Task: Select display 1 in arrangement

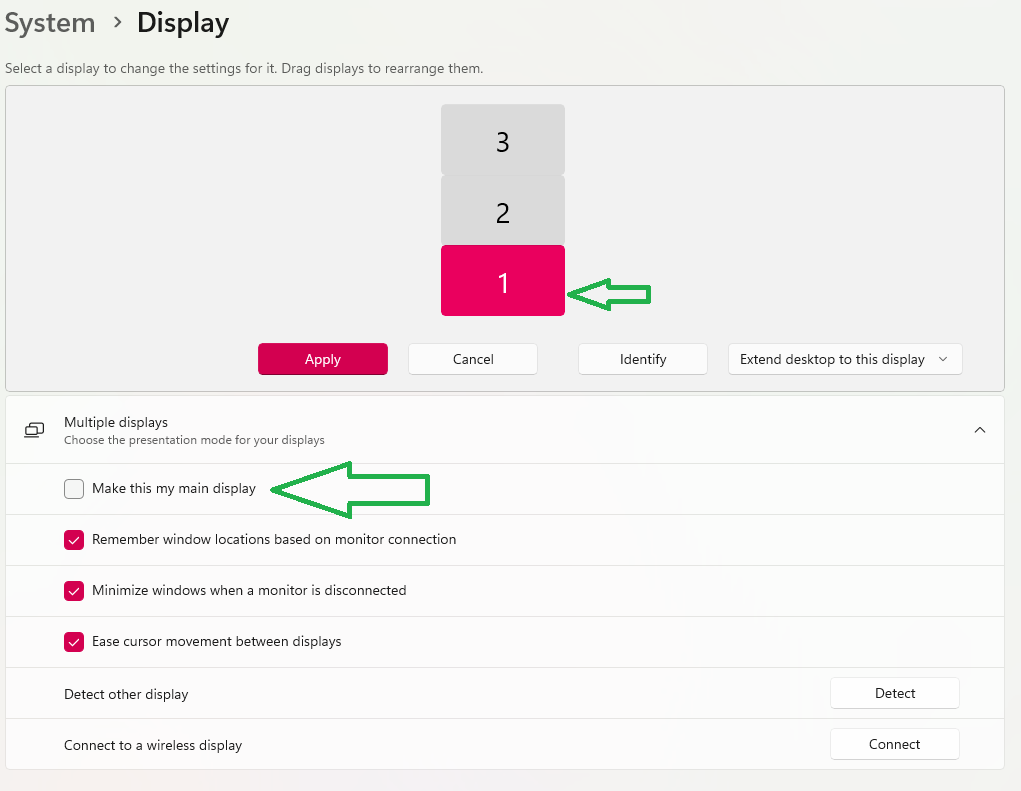Action: pyautogui.click(x=503, y=281)
